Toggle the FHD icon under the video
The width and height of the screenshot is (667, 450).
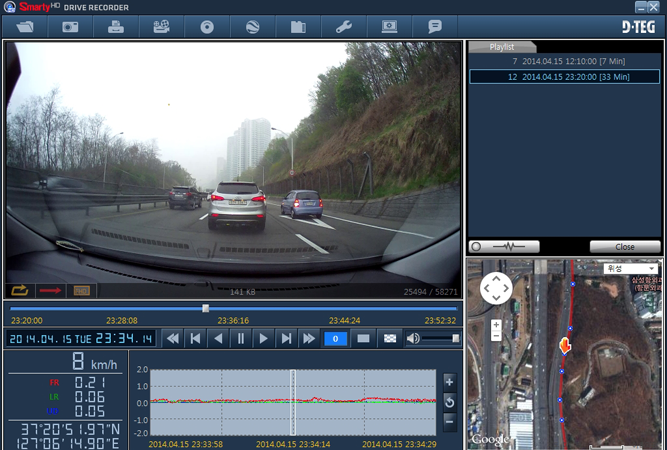[x=81, y=291]
